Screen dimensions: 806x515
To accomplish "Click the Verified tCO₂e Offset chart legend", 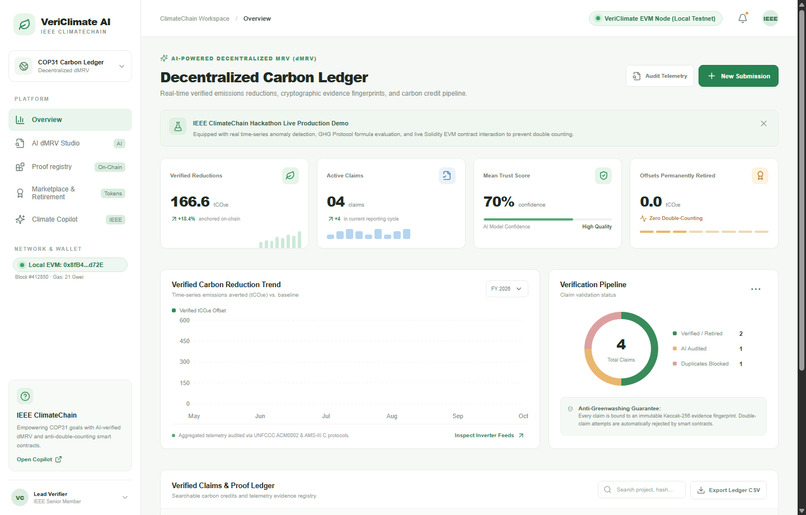I will 199,310.
